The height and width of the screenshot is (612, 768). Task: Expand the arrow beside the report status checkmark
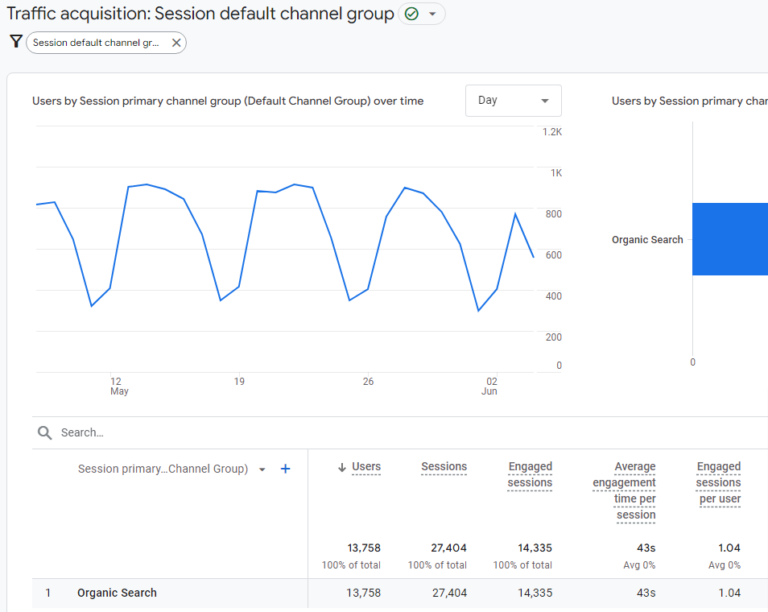pyautogui.click(x=432, y=14)
